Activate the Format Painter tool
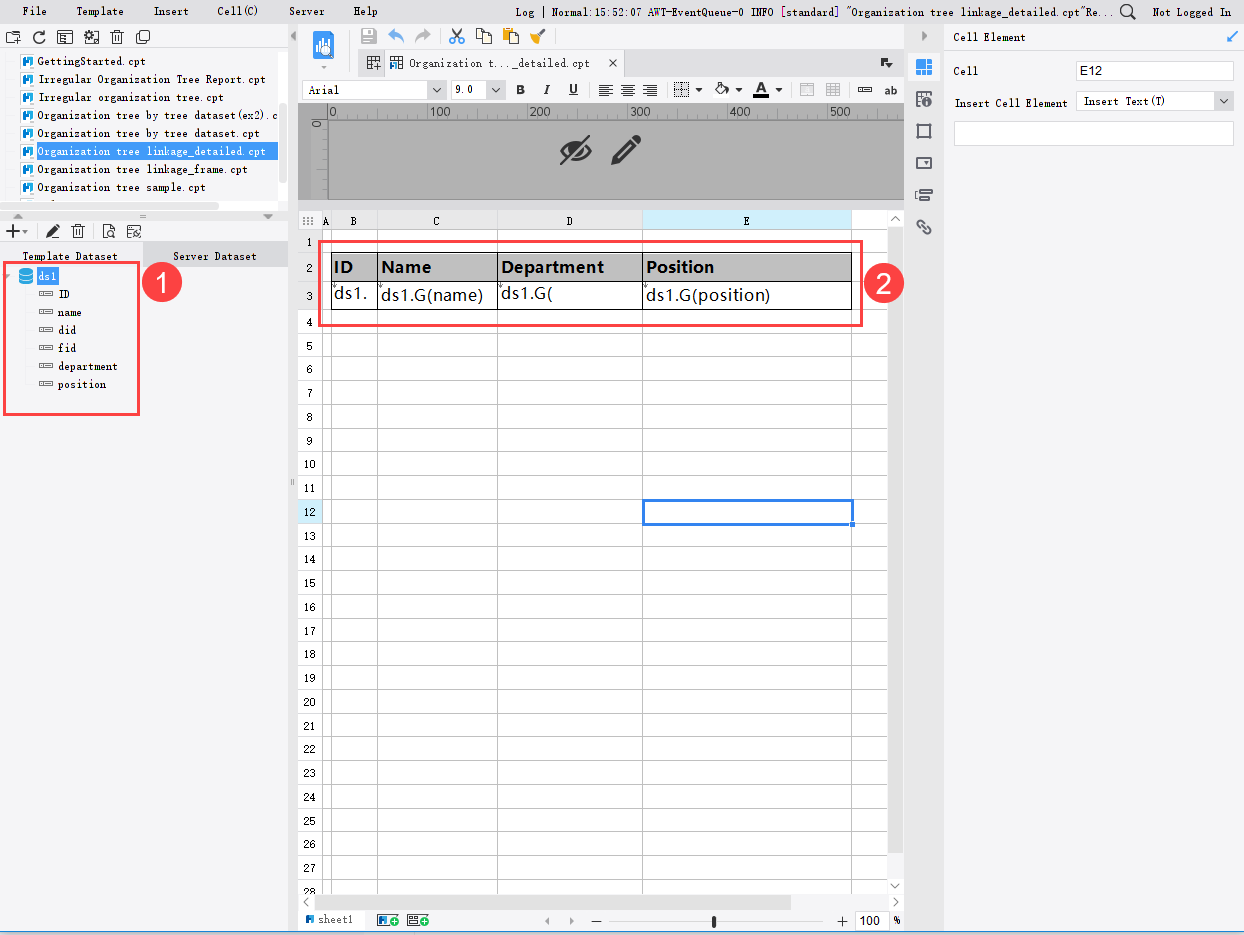The image size is (1244, 935). click(x=538, y=36)
